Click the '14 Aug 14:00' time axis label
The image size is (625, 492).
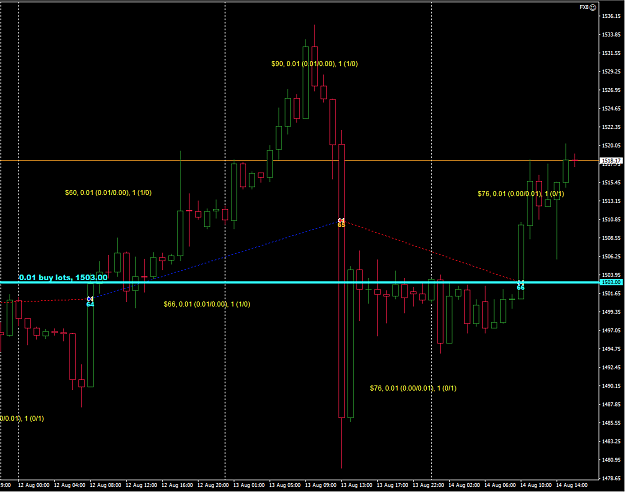click(x=572, y=485)
